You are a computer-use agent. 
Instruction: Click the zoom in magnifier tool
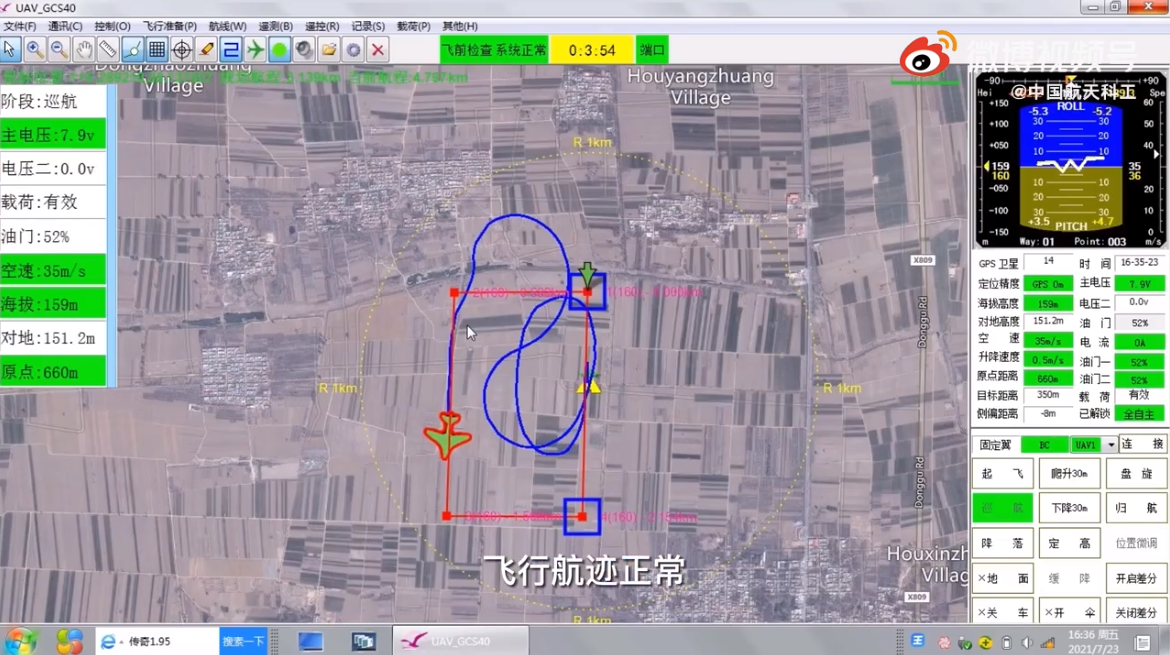(35, 49)
